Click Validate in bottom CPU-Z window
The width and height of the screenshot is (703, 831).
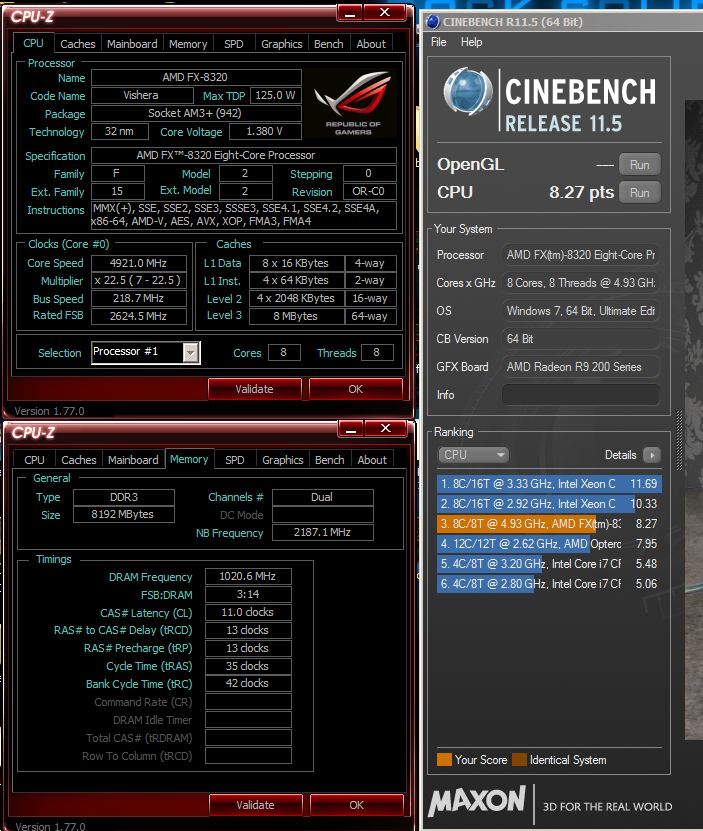click(256, 805)
